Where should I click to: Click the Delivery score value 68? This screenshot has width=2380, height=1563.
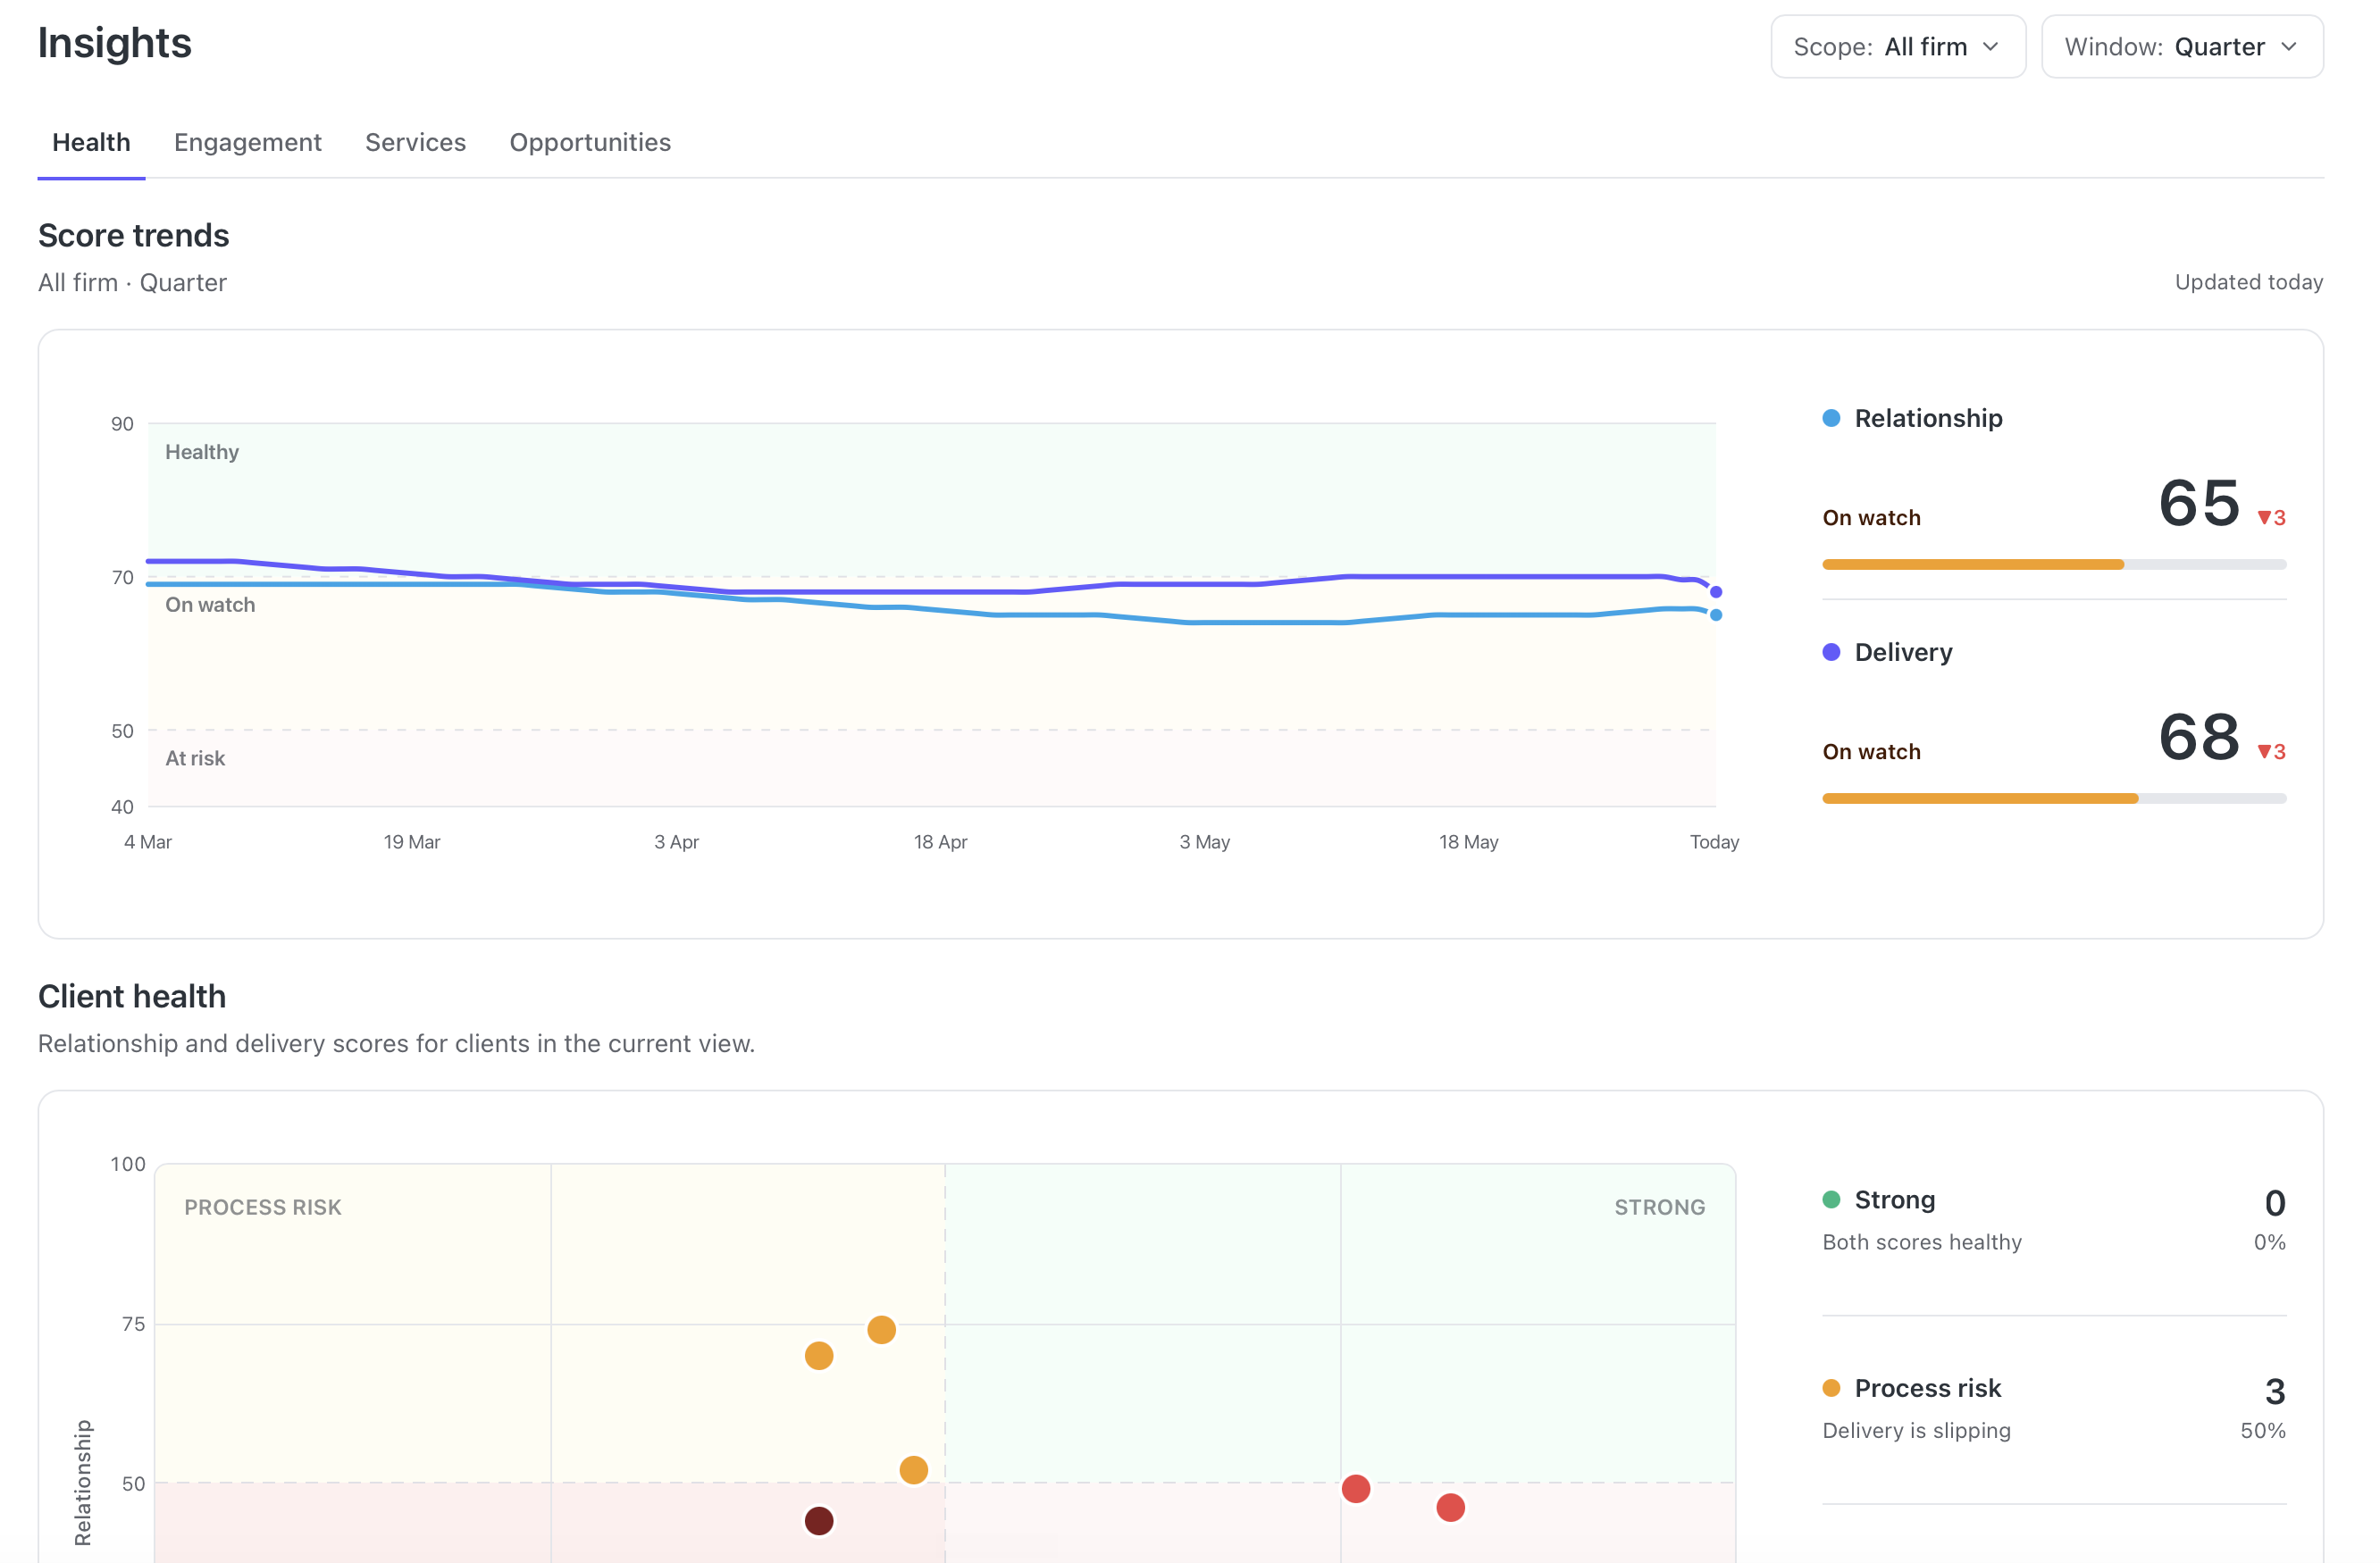2199,736
